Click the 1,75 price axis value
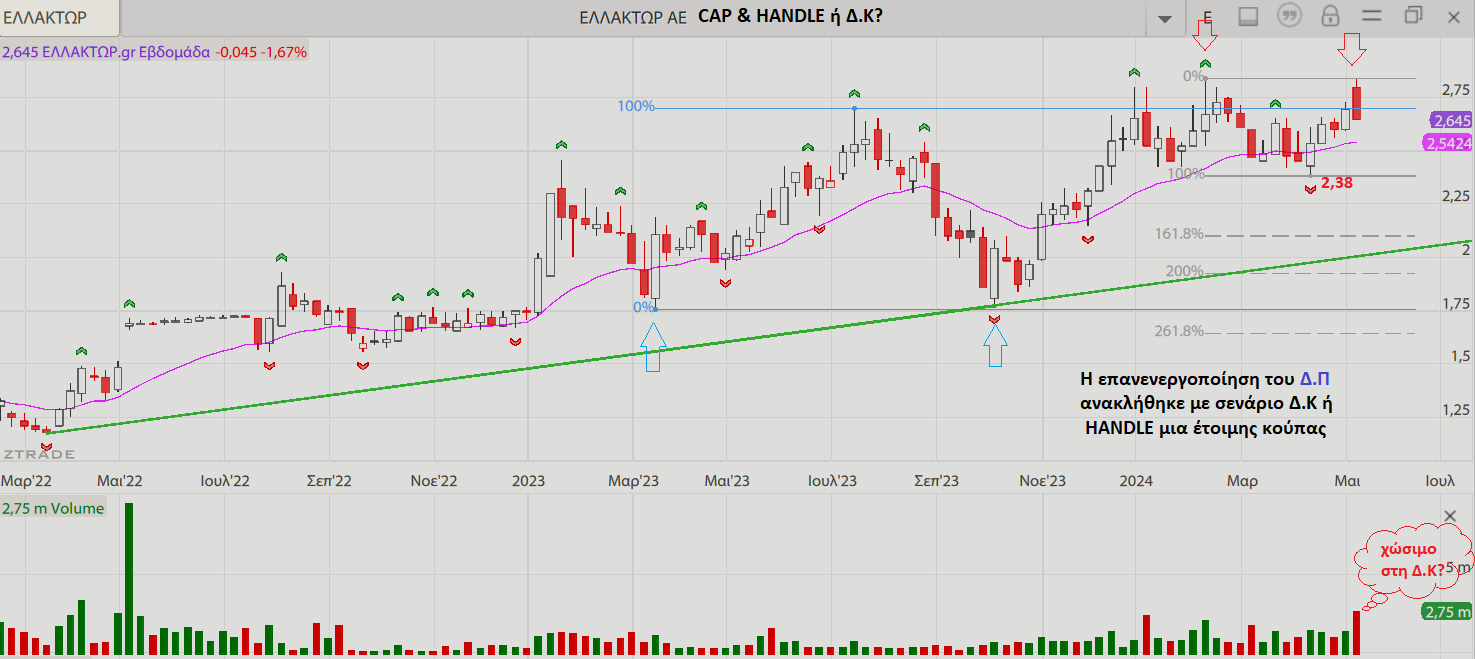 [x=1456, y=304]
